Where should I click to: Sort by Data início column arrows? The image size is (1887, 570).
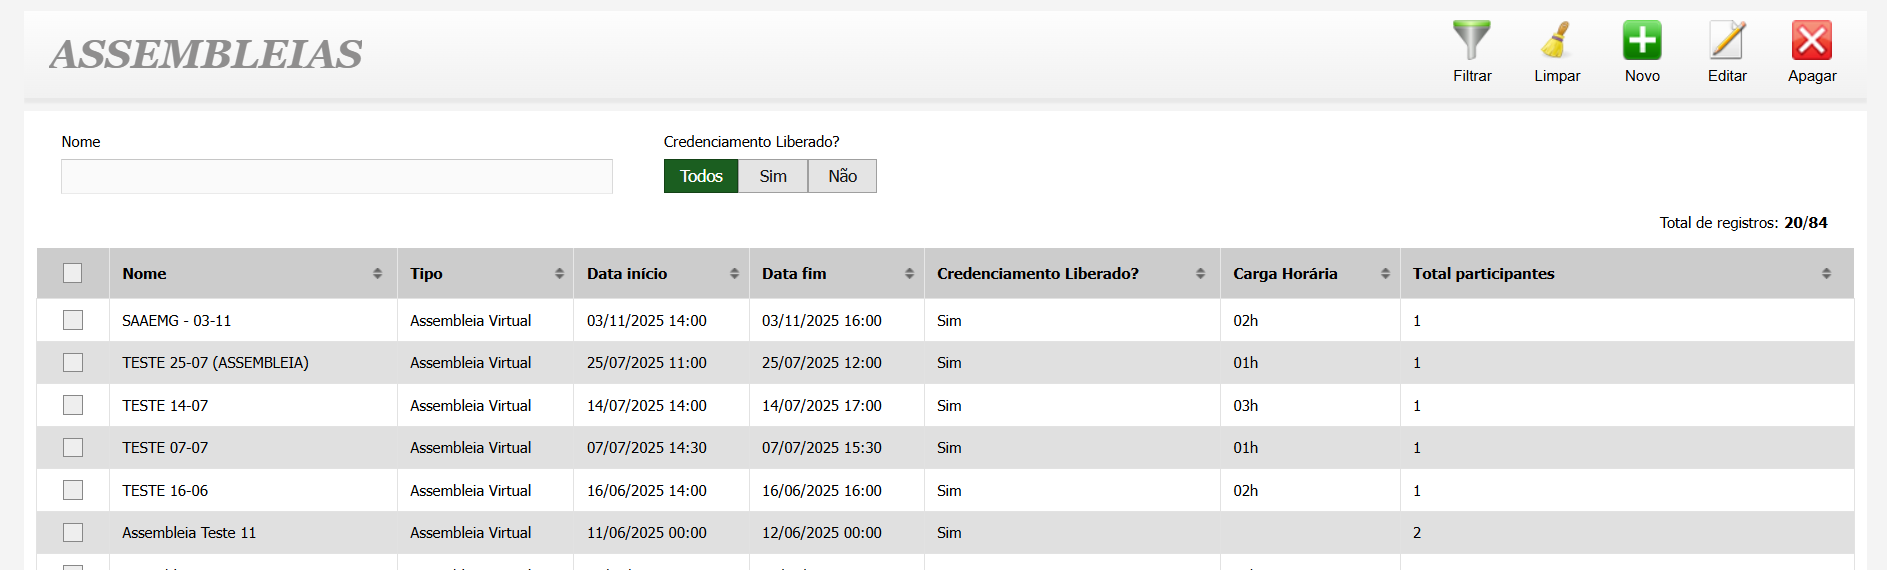[734, 274]
